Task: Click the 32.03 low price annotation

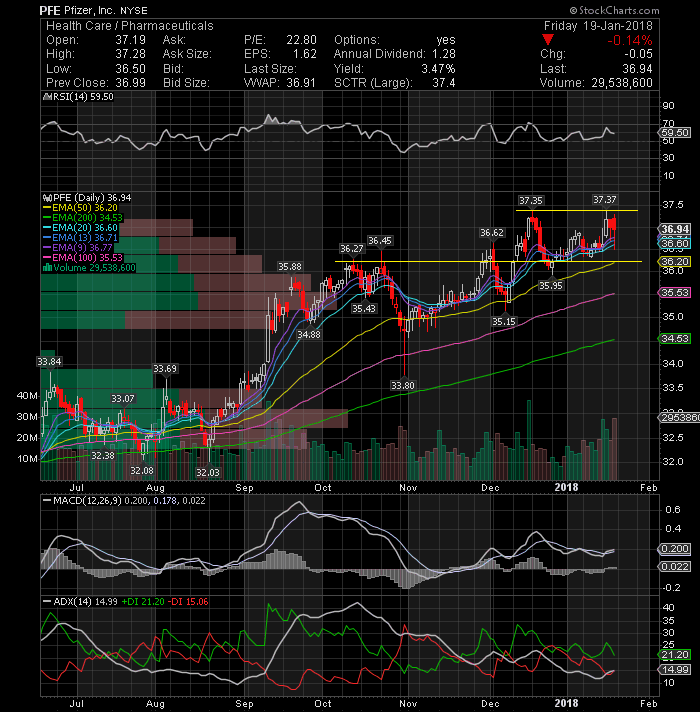Action: (208, 472)
